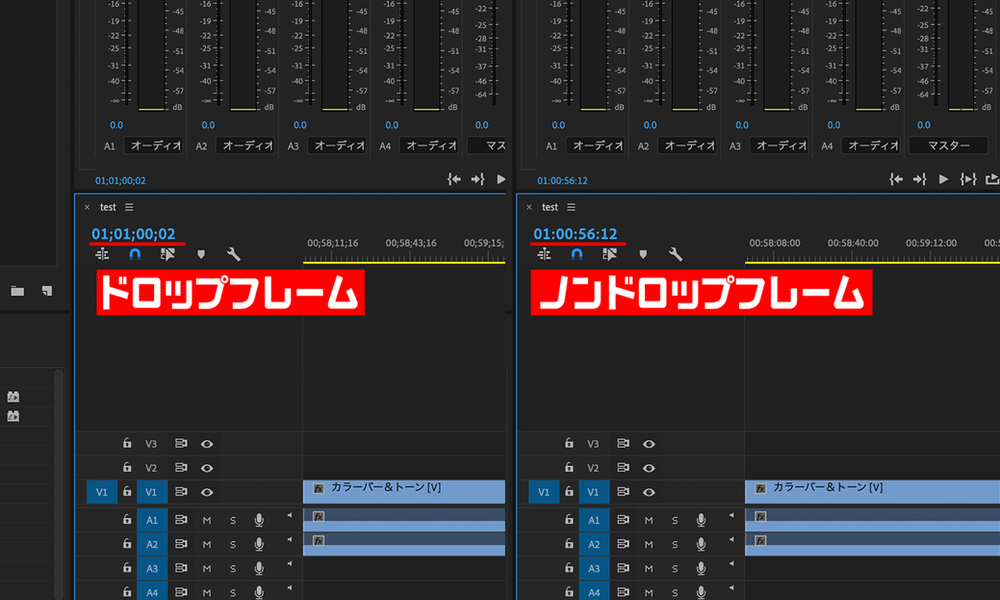Image resolution: width=1000 pixels, height=600 pixels.
Task: Click the A1 track targeting button
Action: tap(152, 520)
